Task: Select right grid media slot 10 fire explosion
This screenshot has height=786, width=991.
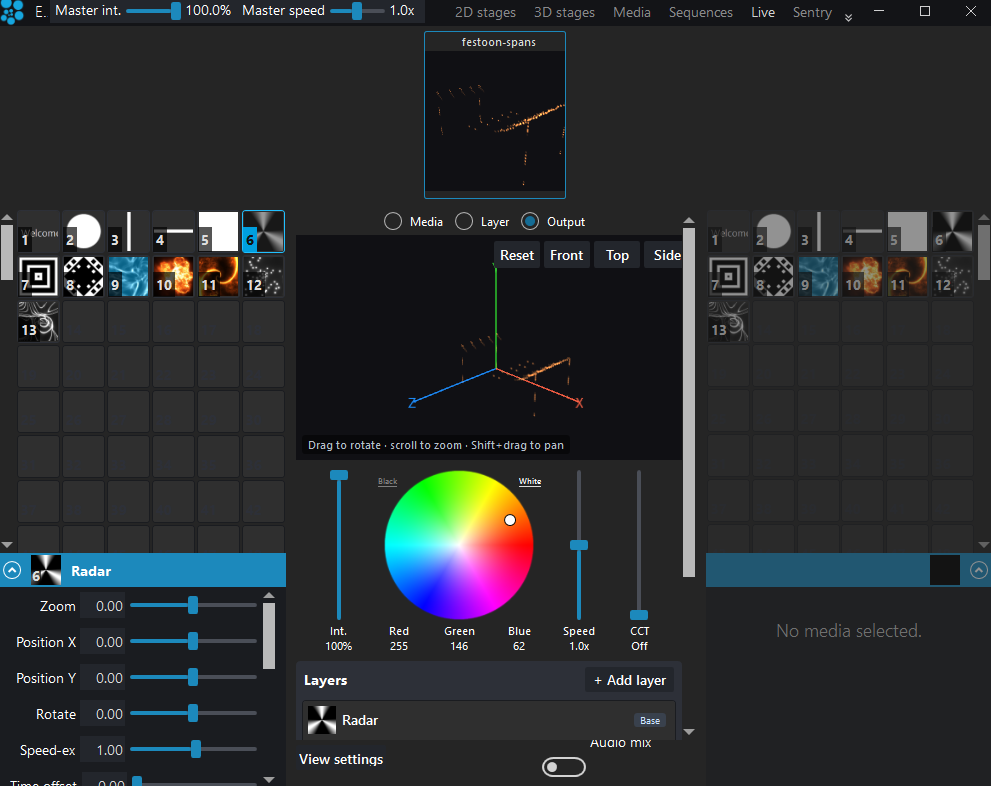Action: click(x=863, y=276)
